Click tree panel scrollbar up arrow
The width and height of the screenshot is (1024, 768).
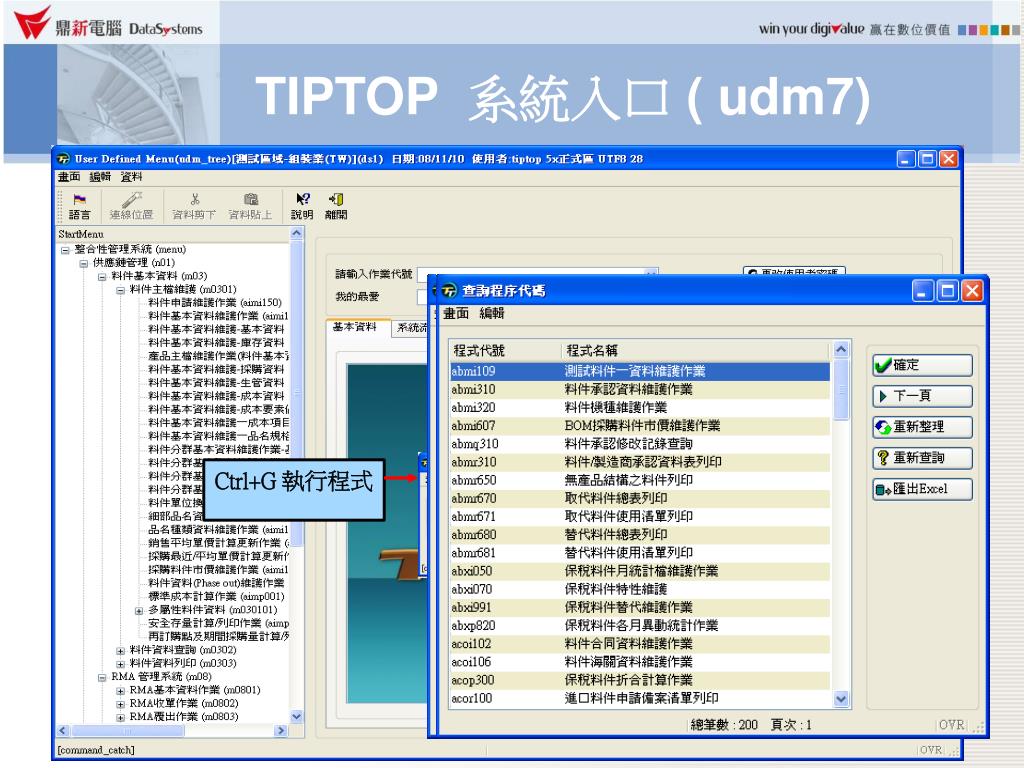coord(296,233)
